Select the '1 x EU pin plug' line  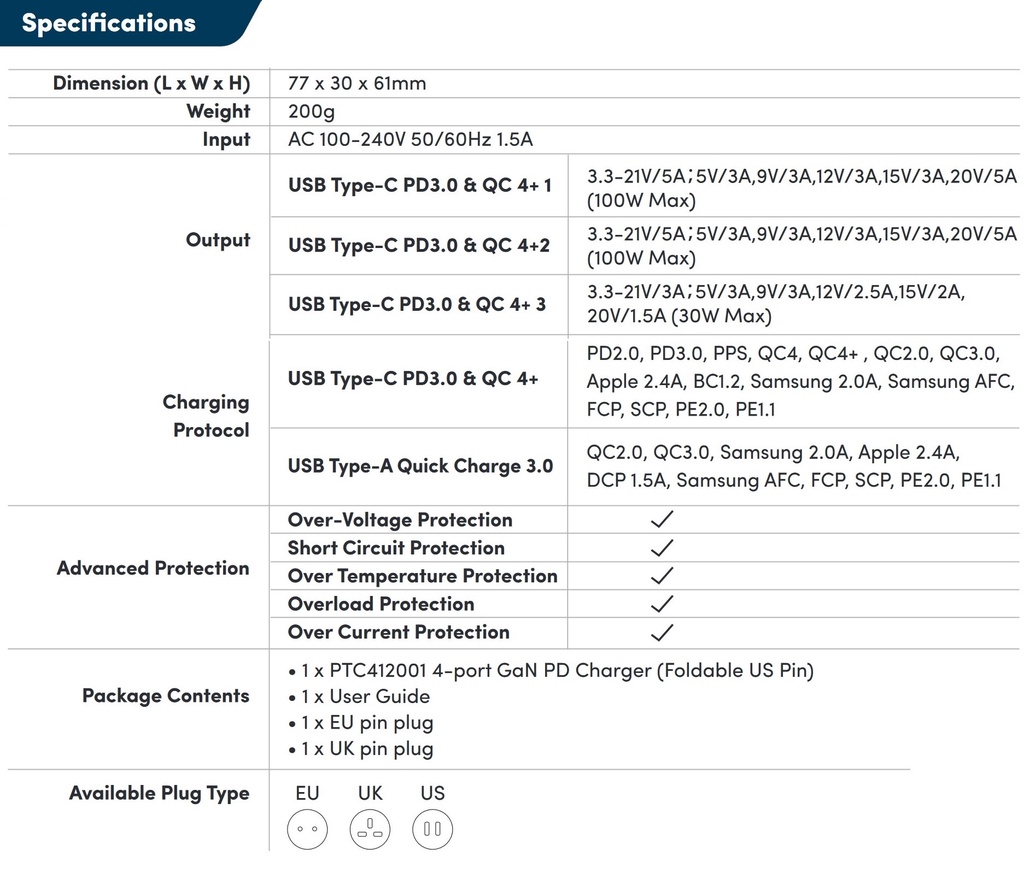coord(360,723)
